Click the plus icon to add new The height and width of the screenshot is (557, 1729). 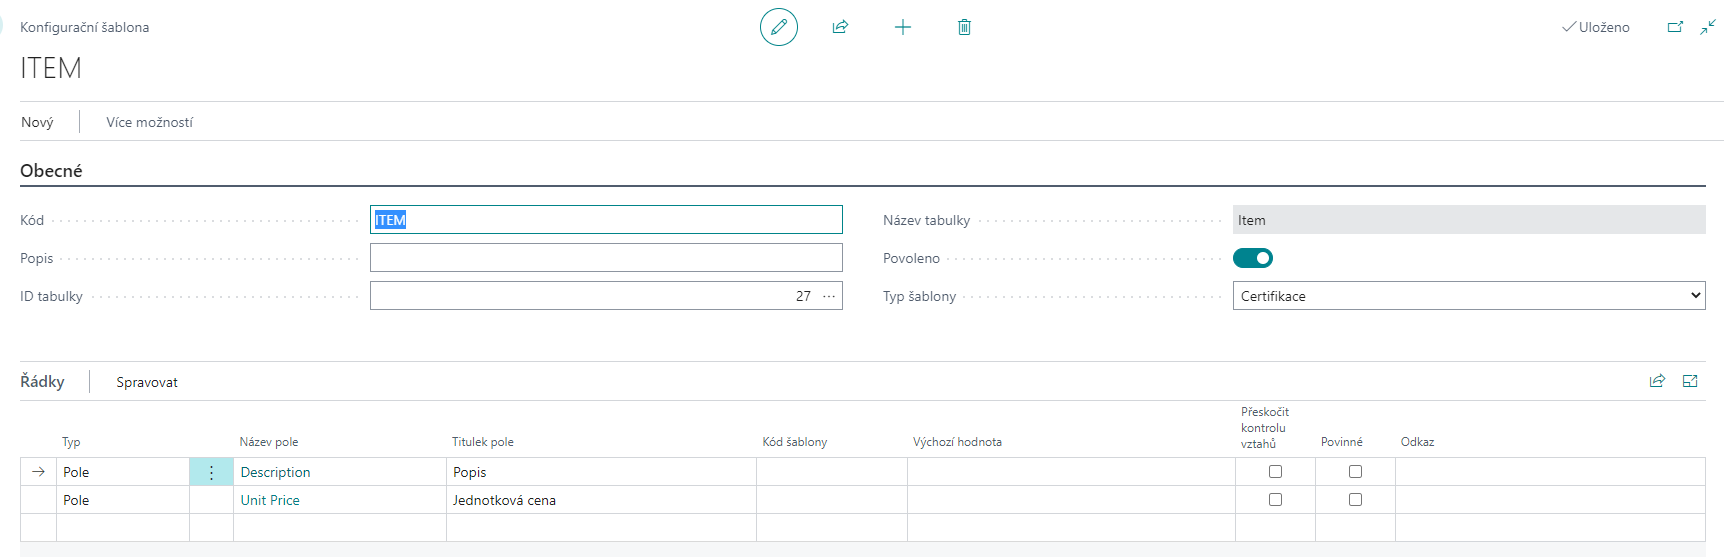902,27
